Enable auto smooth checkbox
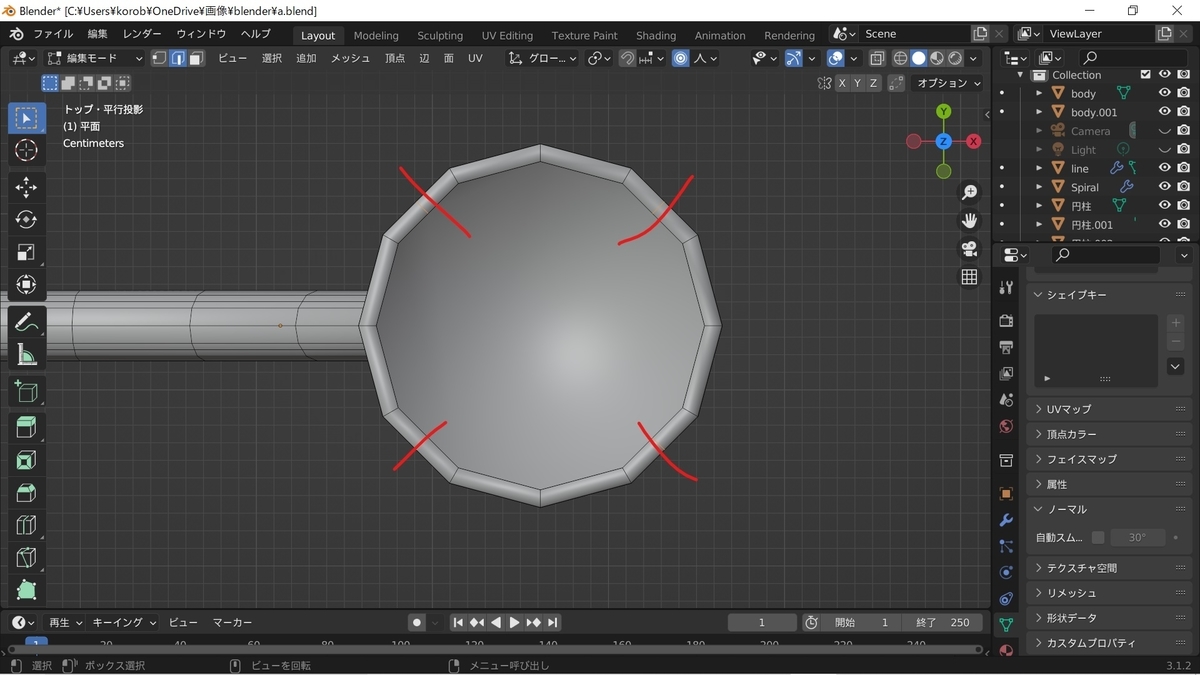The width and height of the screenshot is (1200, 675). 1098,537
